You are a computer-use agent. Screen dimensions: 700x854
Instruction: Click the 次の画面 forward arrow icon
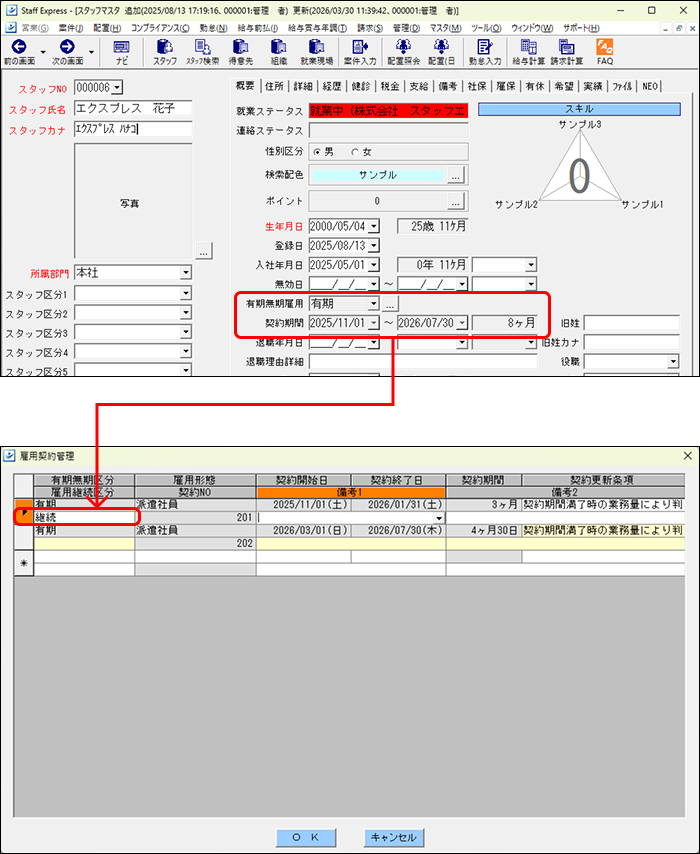[x=67, y=46]
